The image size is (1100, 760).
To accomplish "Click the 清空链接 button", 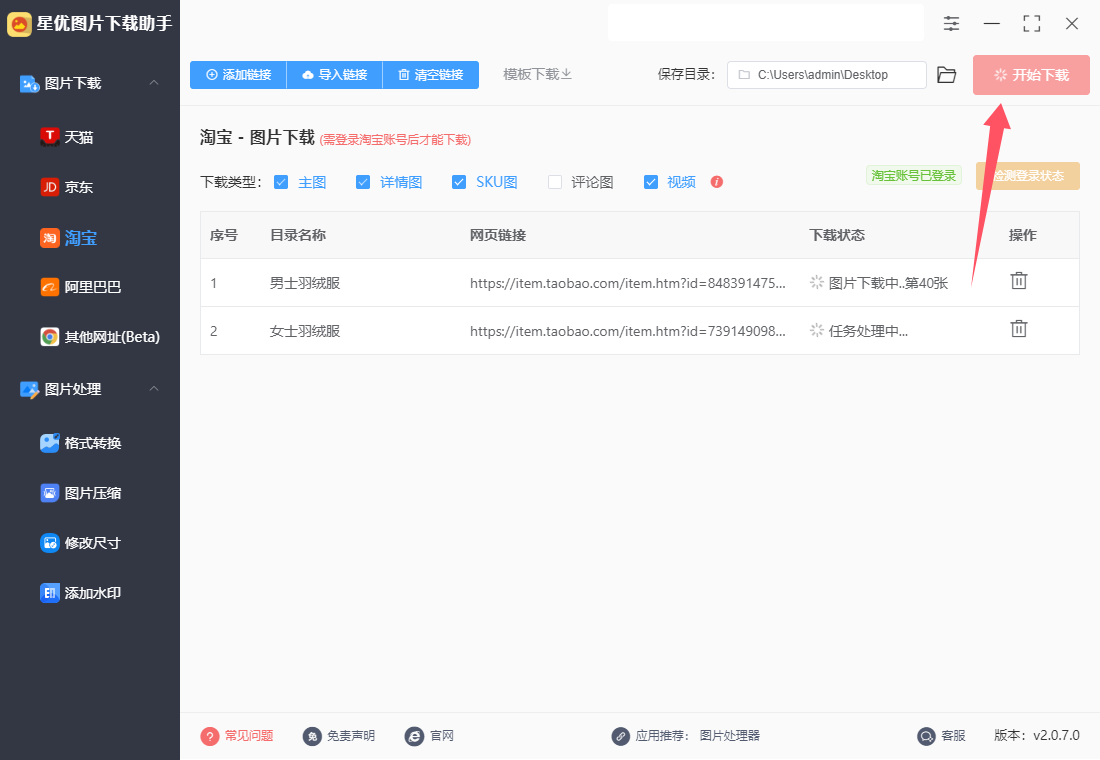I will tap(431, 75).
